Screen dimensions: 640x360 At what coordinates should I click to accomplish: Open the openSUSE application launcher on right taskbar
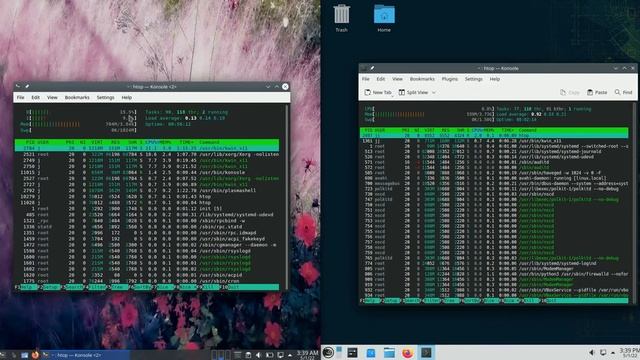coord(328,352)
